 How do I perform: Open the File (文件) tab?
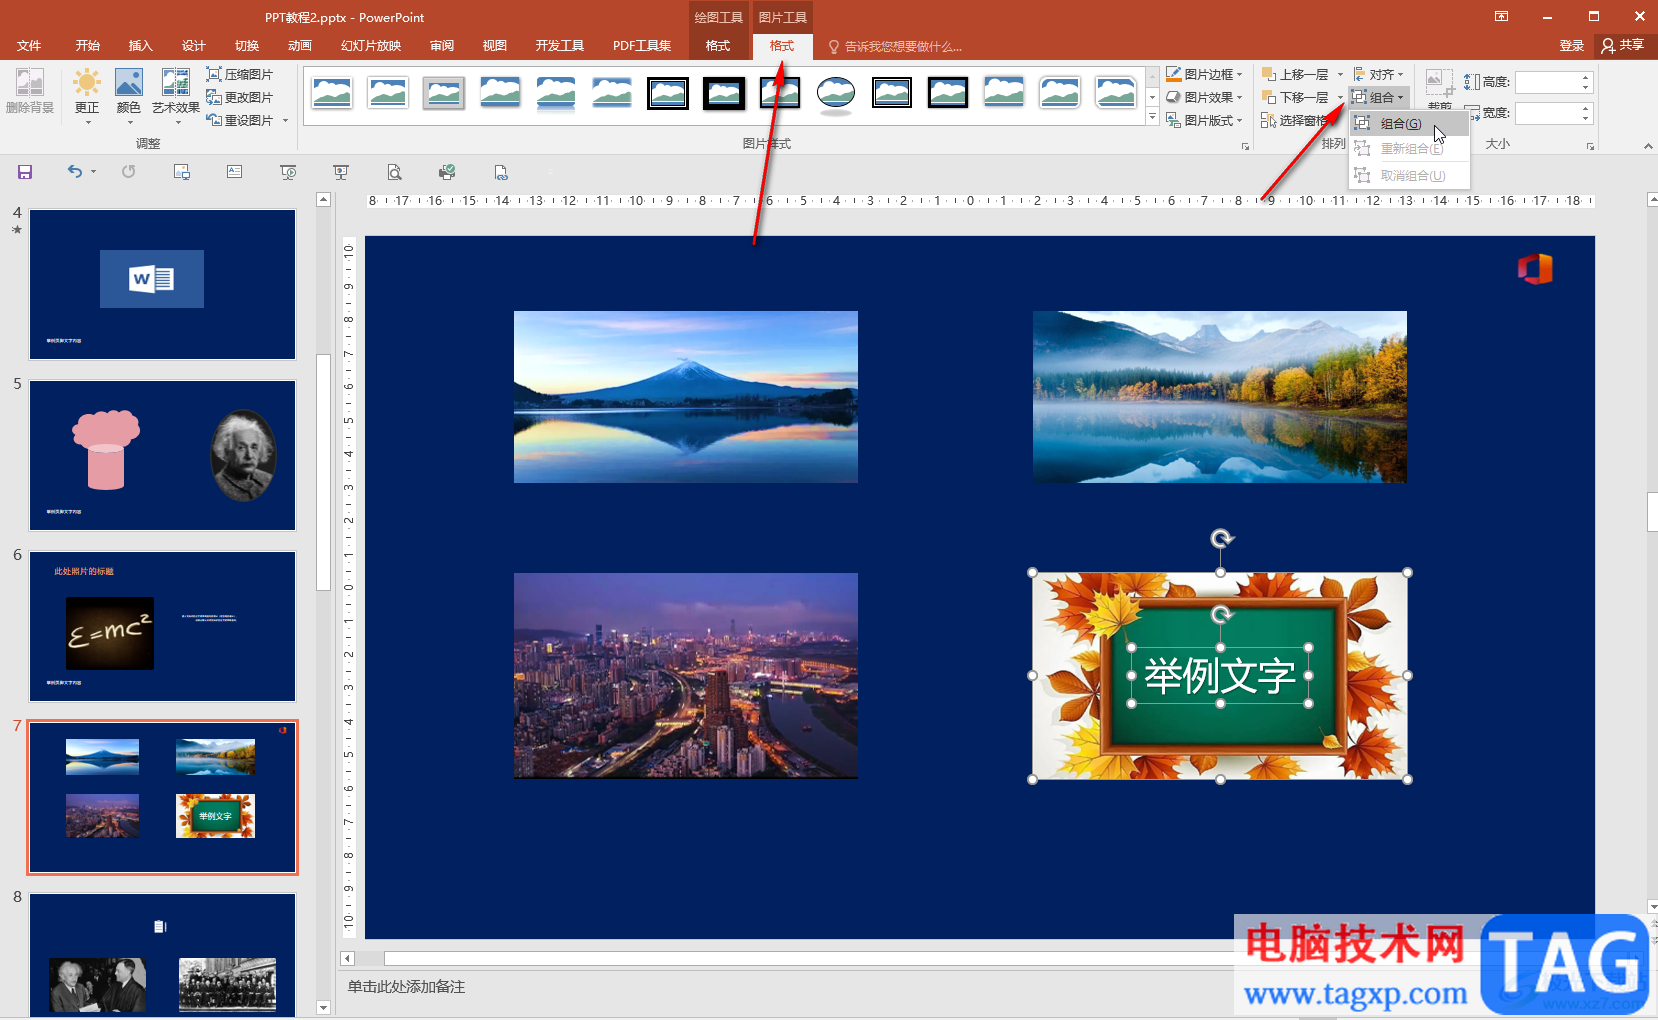point(29,46)
